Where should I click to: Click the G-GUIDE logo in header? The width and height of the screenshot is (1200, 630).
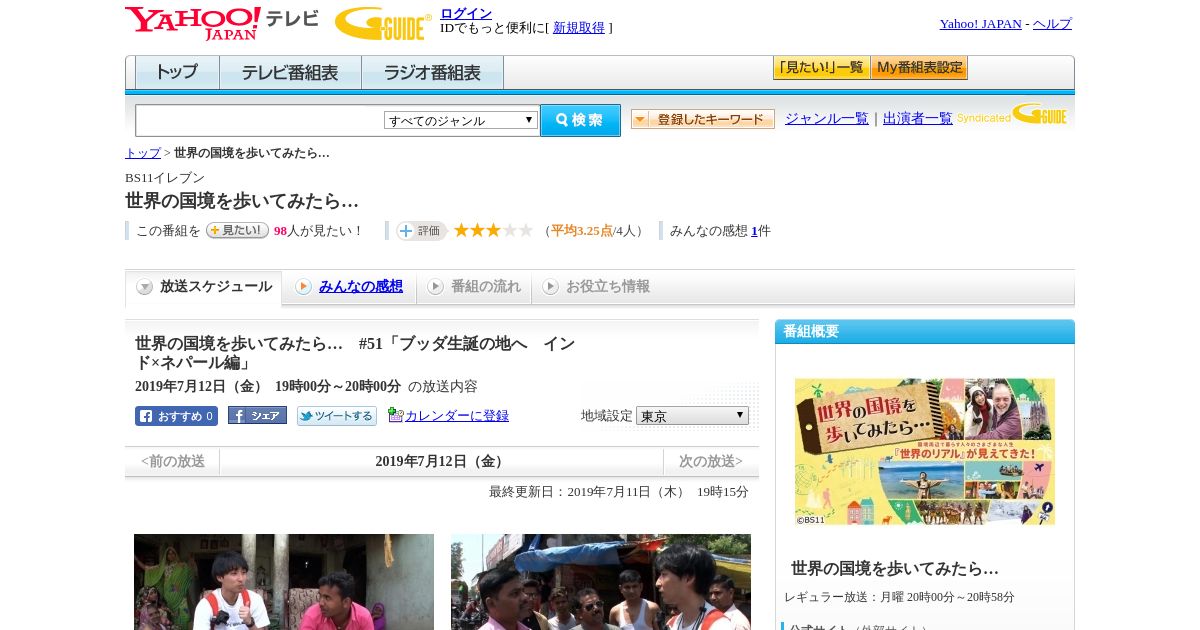(383, 23)
